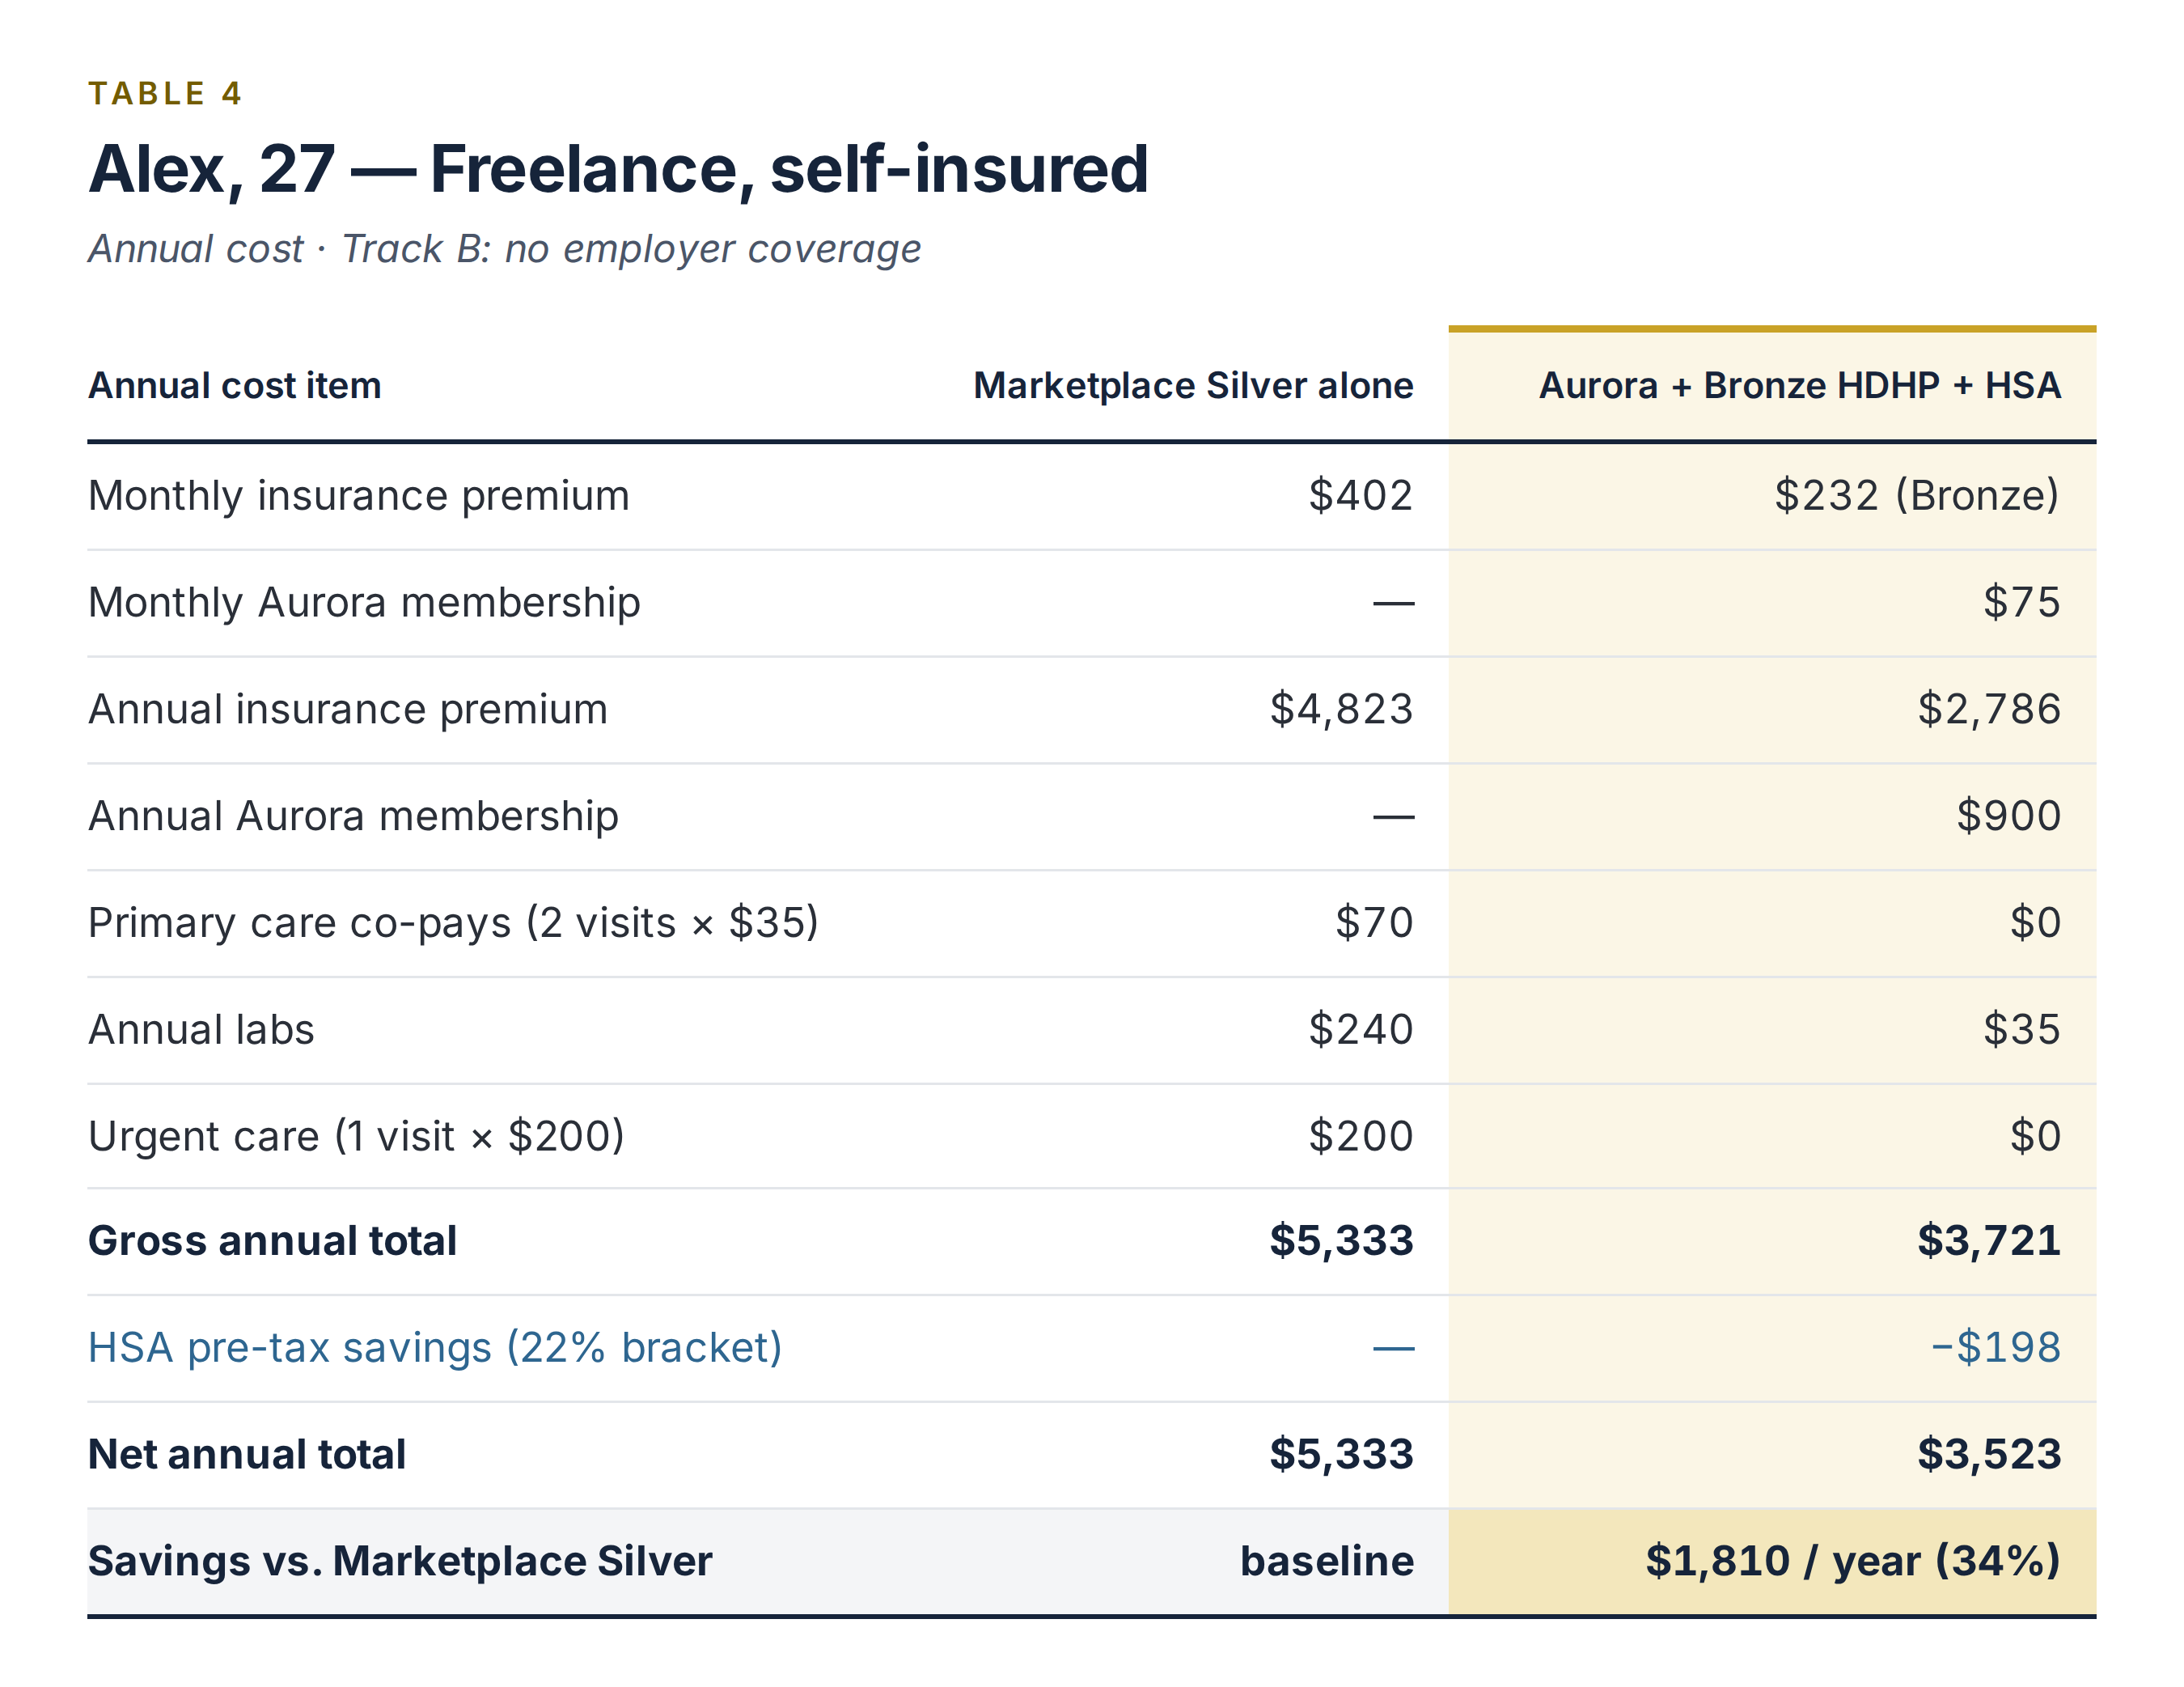Select the '$2,786' annual premium value
Image resolution: width=2184 pixels, height=1687 pixels.
point(1989,710)
